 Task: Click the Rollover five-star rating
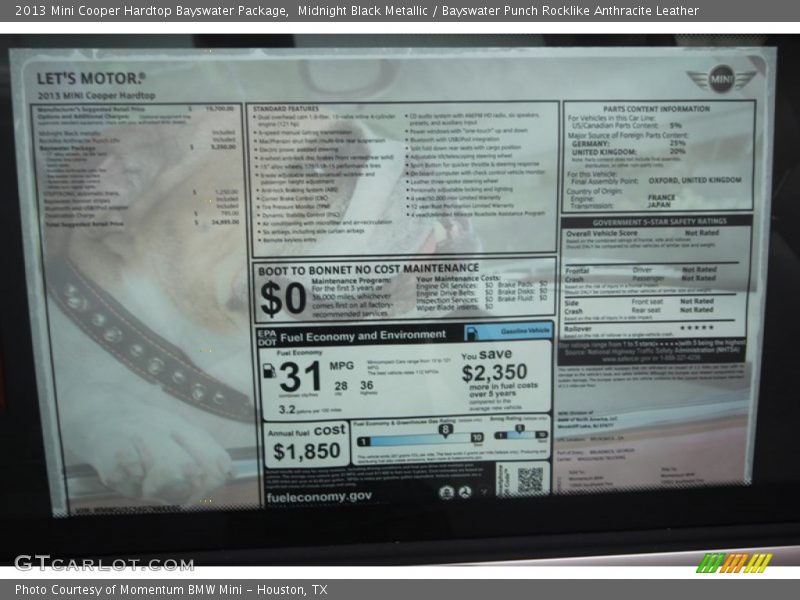point(697,328)
